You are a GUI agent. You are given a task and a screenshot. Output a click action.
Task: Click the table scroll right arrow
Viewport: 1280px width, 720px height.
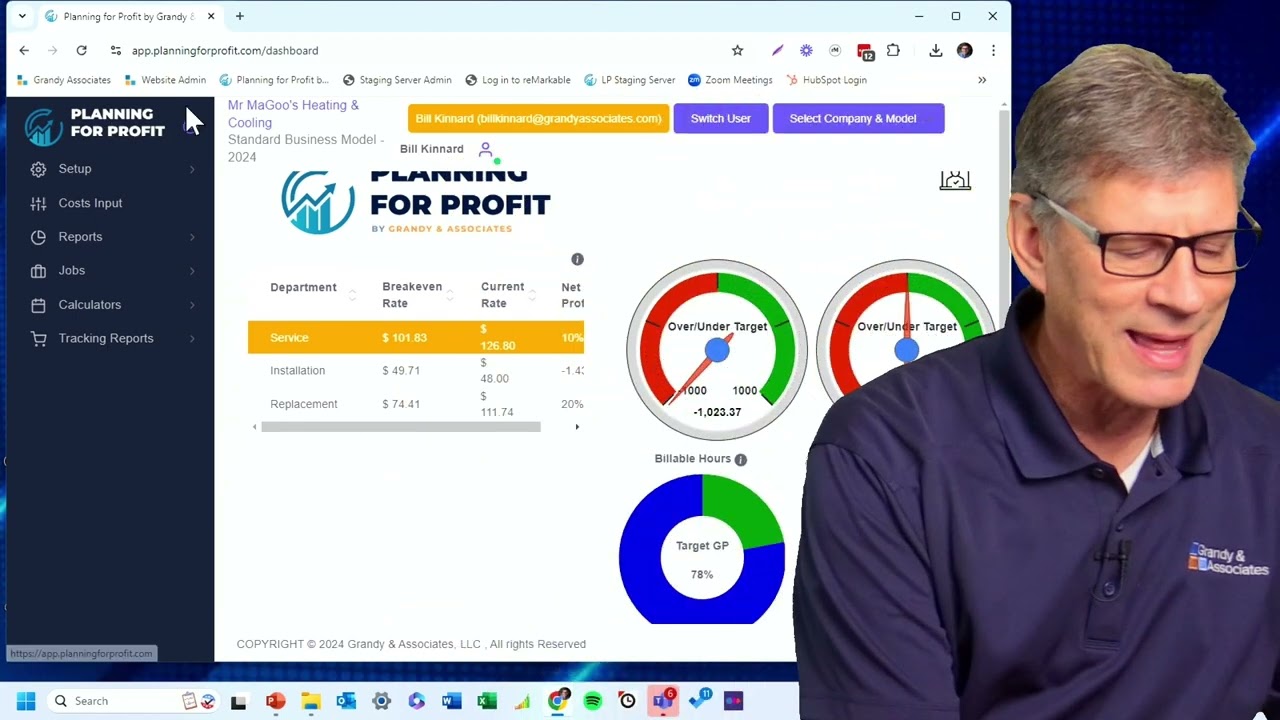pyautogui.click(x=577, y=427)
